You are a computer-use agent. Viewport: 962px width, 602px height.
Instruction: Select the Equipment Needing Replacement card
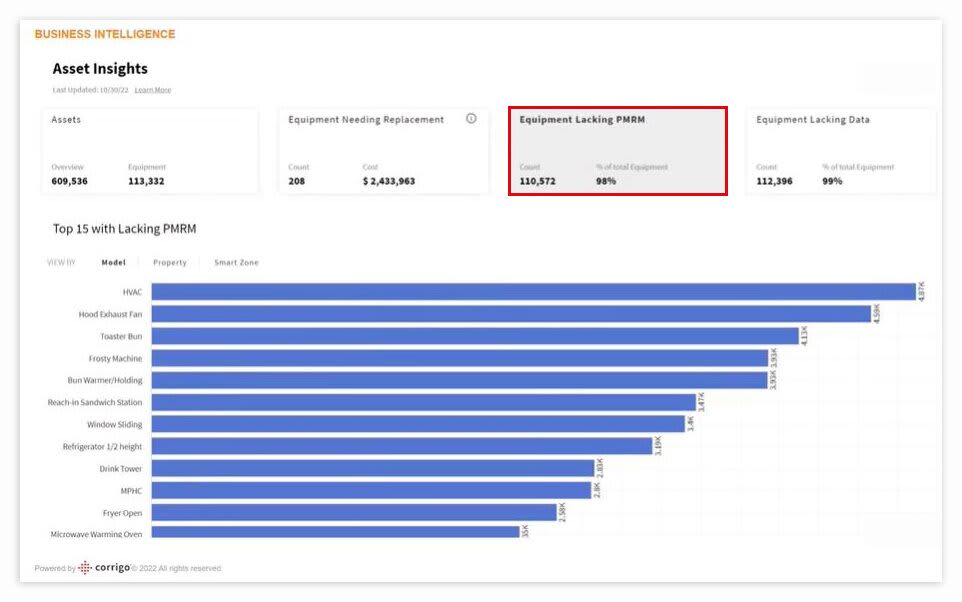pos(384,151)
